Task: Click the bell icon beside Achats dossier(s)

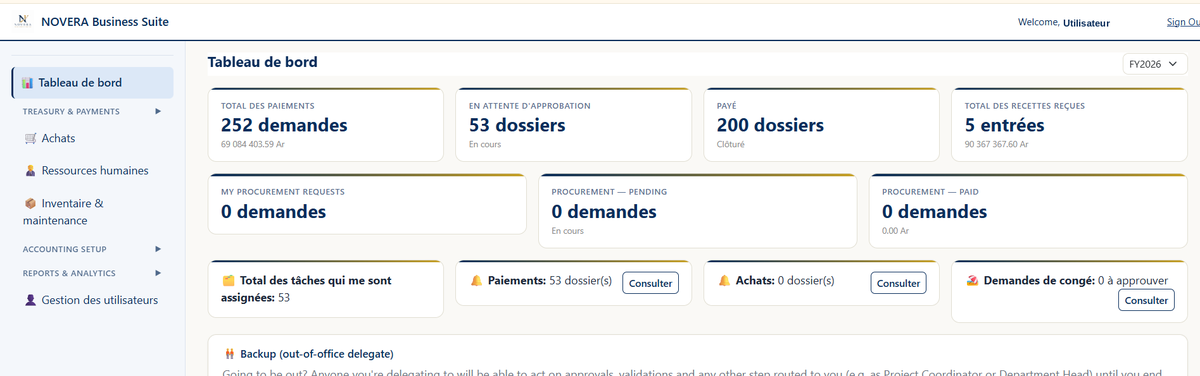Action: click(x=724, y=281)
